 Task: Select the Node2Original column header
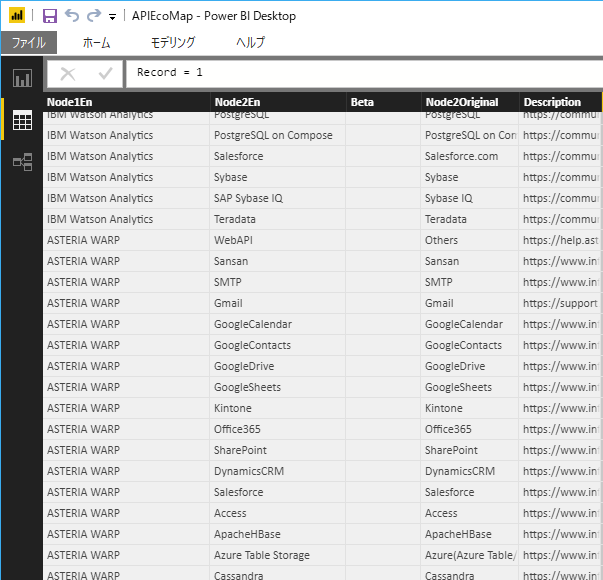tap(470, 102)
